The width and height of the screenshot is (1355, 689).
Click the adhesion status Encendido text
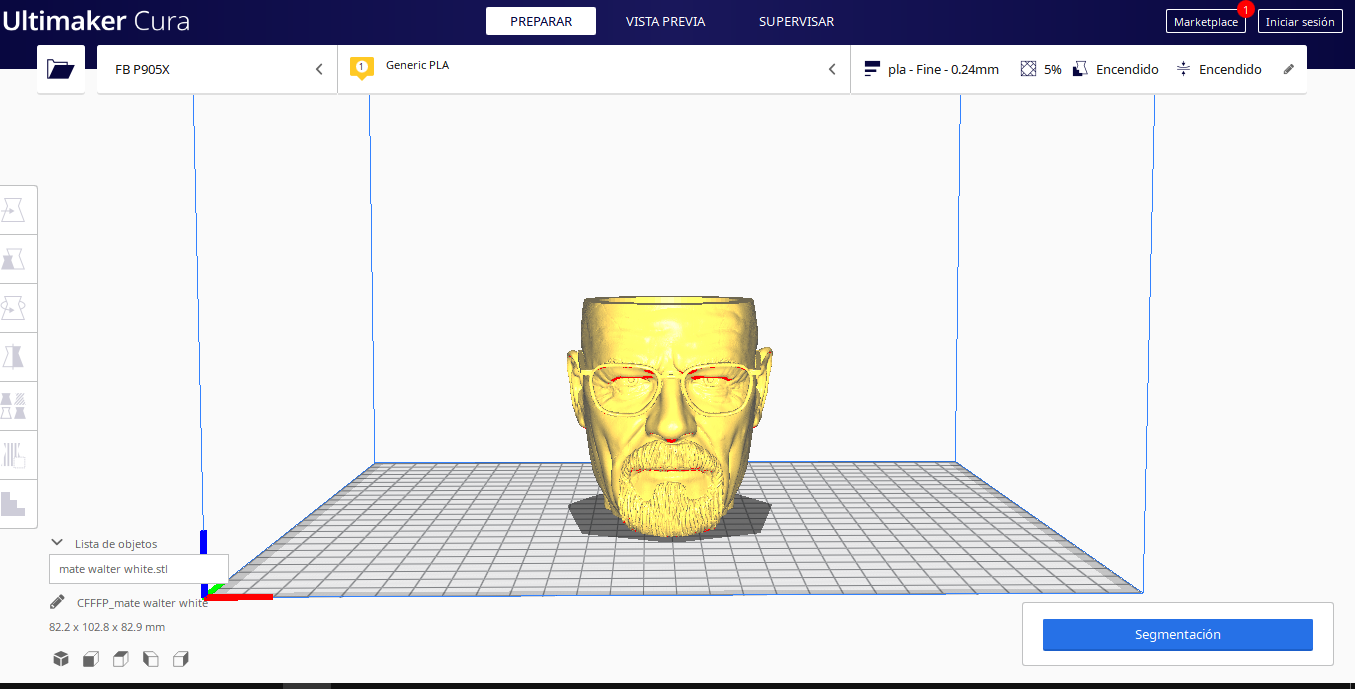click(x=1230, y=69)
